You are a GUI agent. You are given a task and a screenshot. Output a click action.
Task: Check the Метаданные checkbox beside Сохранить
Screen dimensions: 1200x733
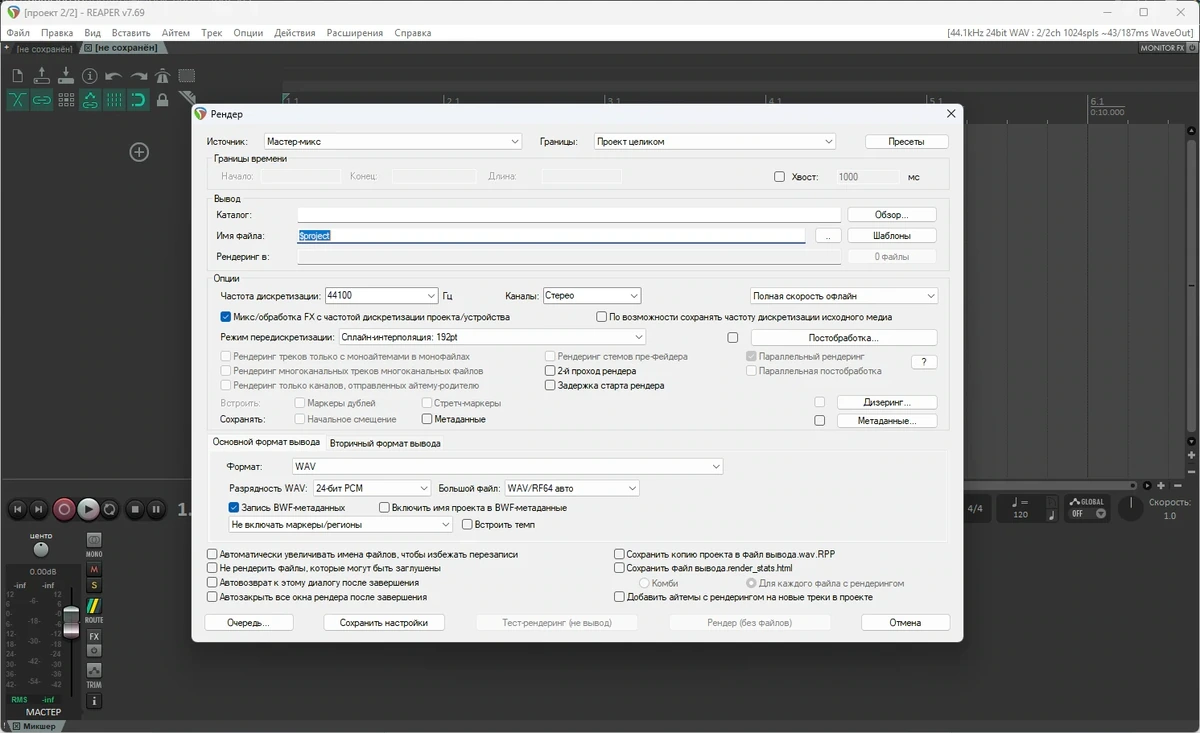pos(427,419)
